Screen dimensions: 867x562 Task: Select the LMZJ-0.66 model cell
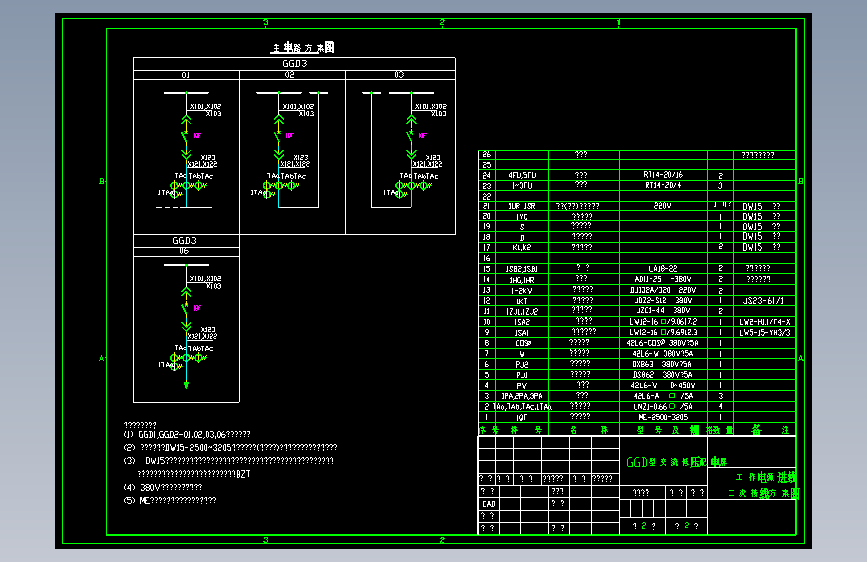point(663,407)
